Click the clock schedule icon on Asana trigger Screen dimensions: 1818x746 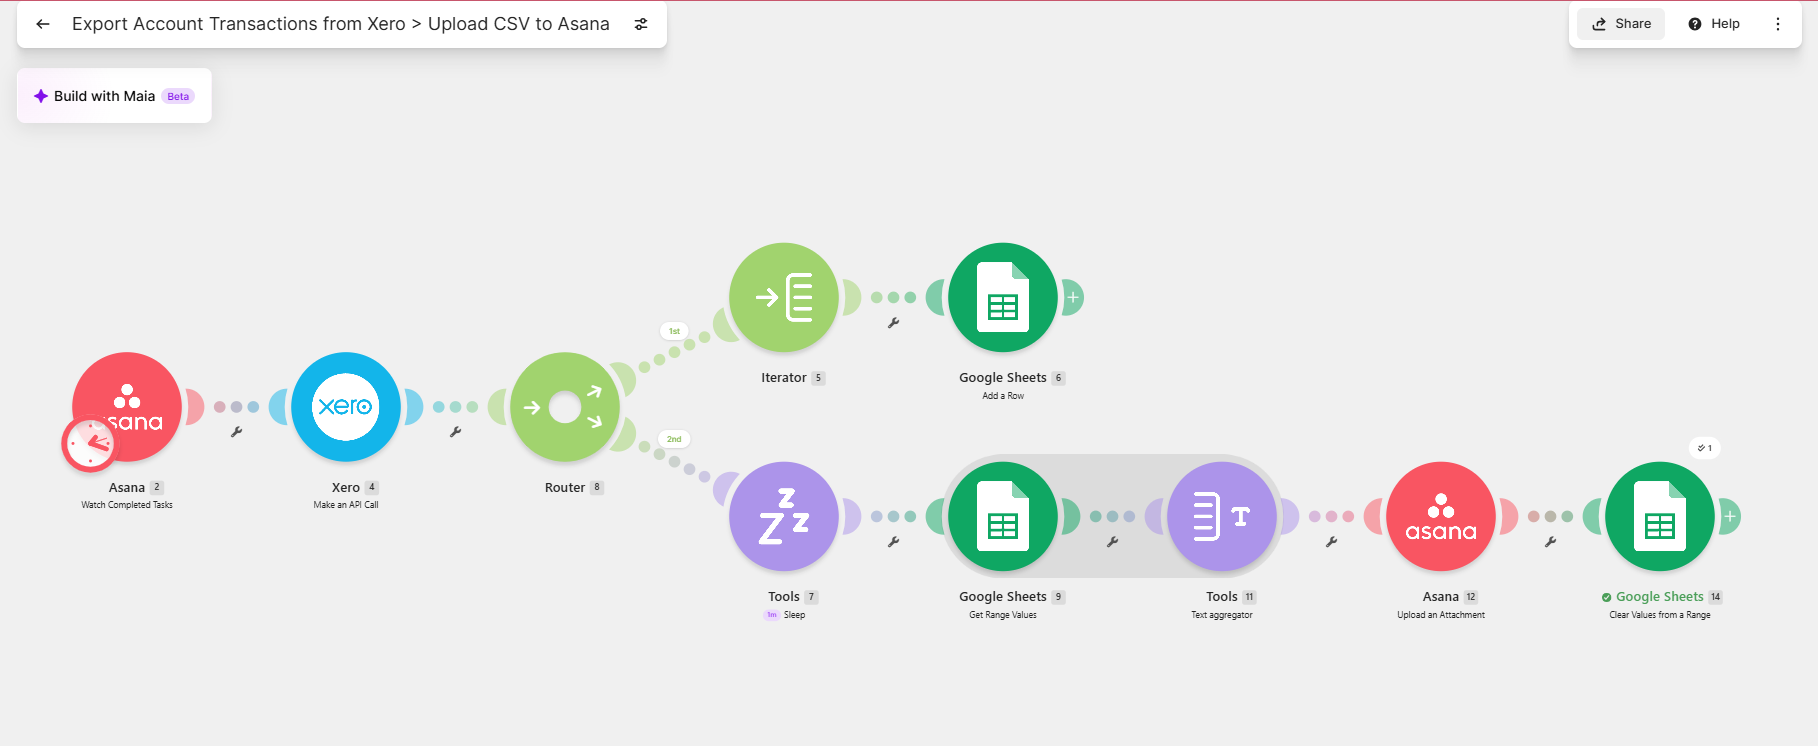point(90,444)
